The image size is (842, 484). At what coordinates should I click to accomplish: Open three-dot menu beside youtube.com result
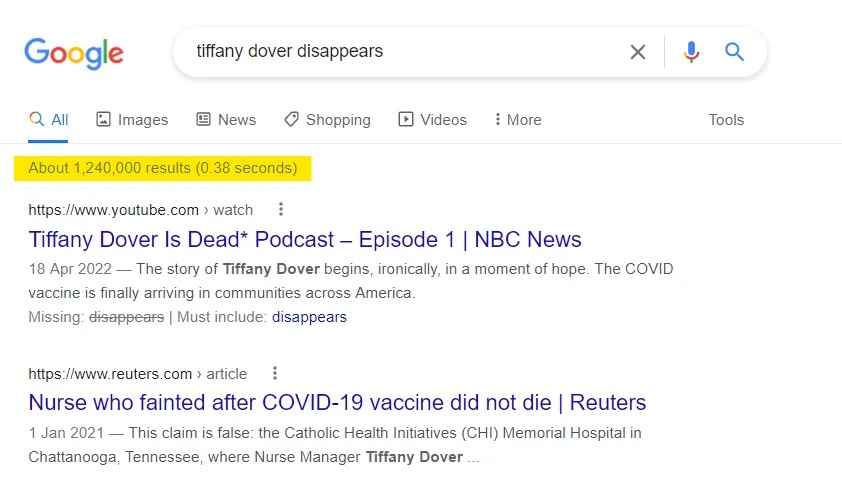pos(281,209)
